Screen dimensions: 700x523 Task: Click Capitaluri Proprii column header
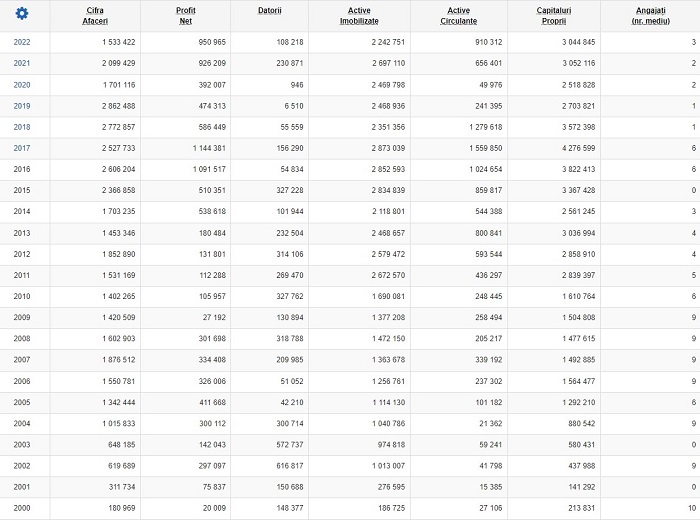pos(554,16)
